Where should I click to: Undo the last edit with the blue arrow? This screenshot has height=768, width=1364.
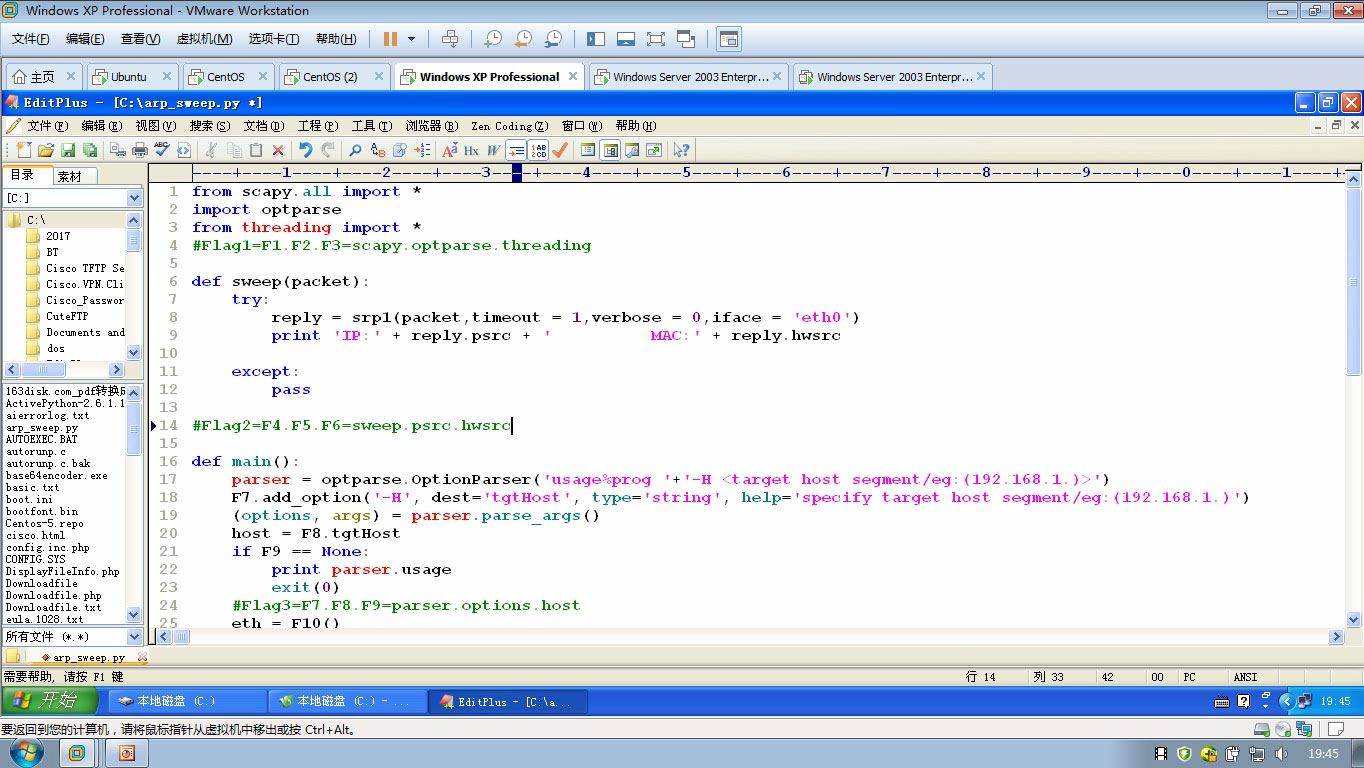306,150
